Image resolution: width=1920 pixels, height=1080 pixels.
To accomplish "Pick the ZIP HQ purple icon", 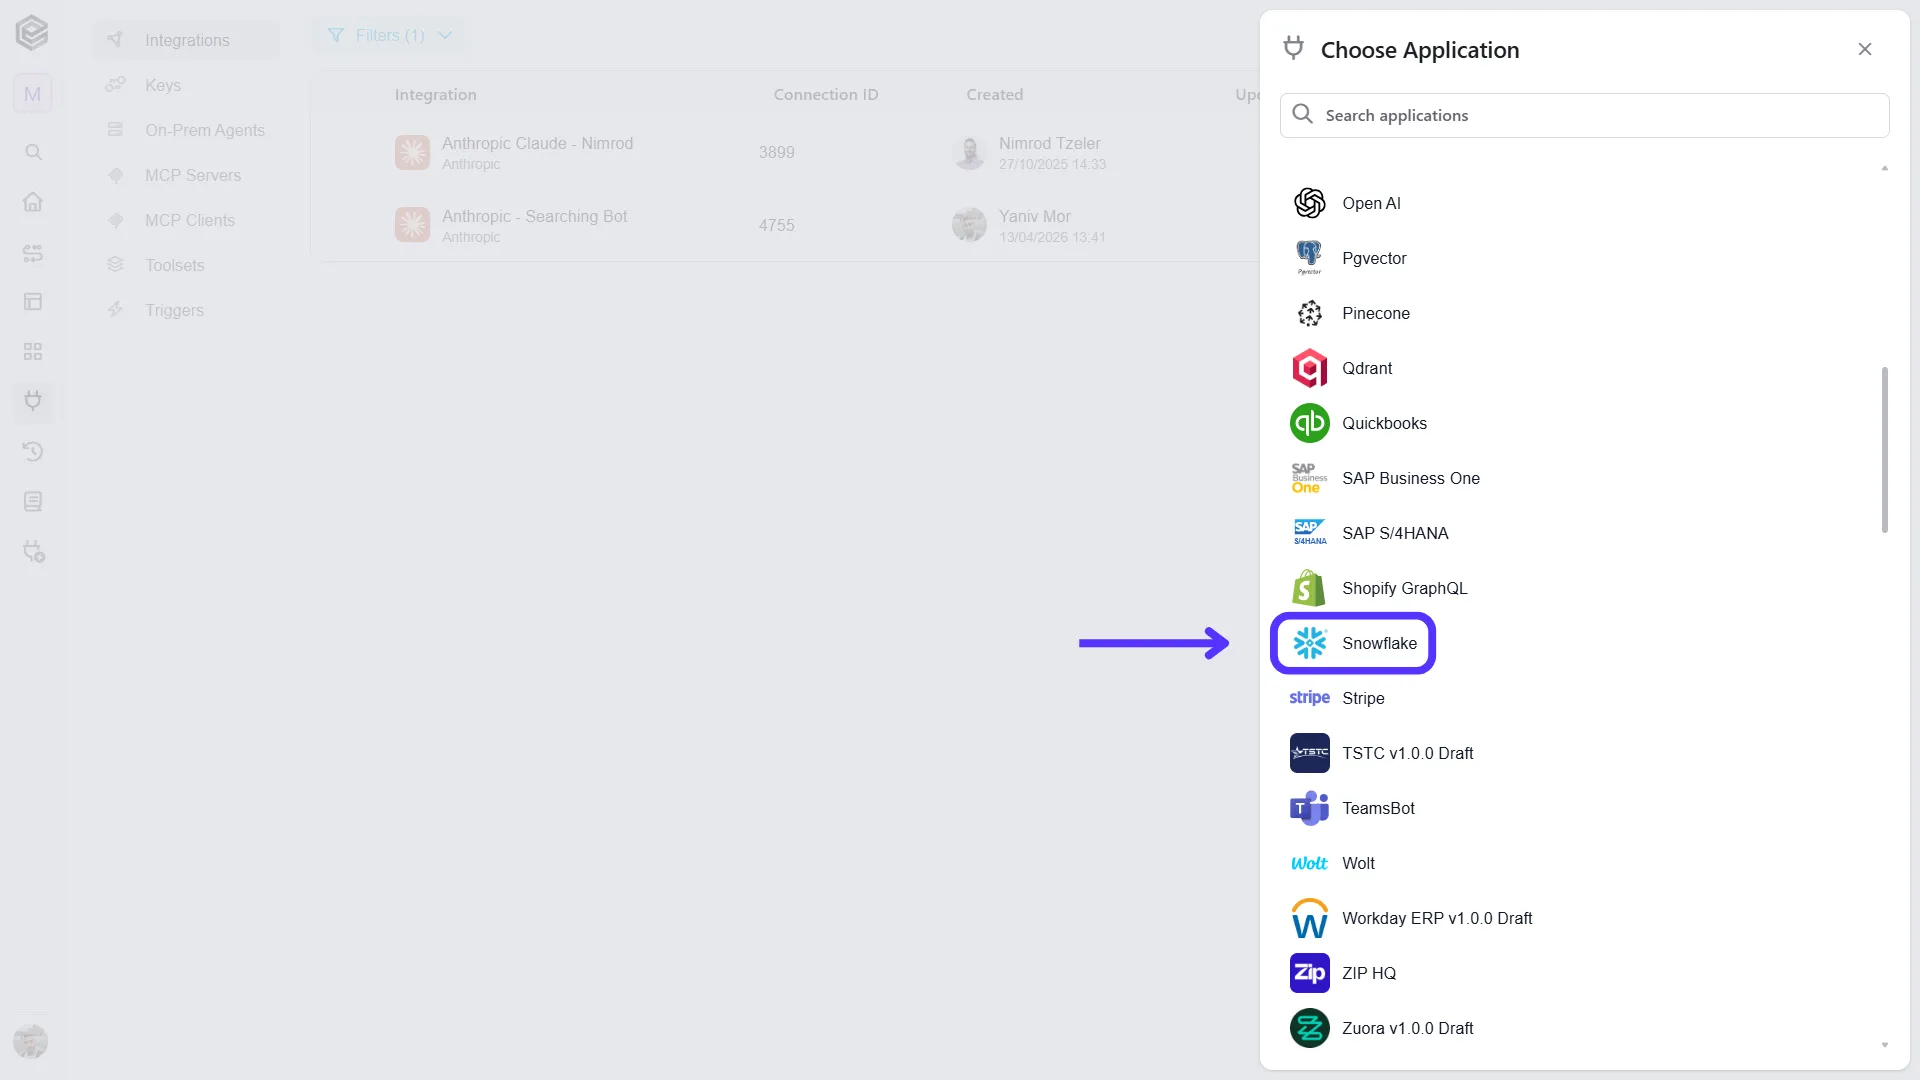I will tap(1309, 973).
